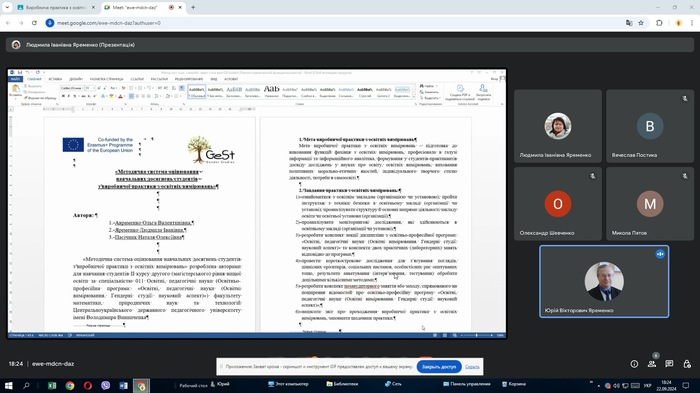
Task: Show the participants people panel
Action: 652,364
